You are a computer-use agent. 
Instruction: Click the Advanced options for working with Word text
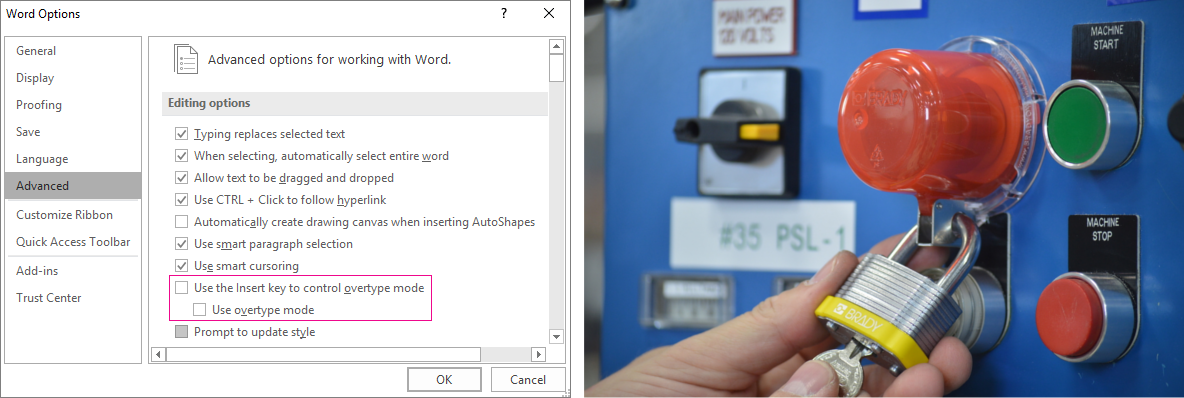click(329, 59)
